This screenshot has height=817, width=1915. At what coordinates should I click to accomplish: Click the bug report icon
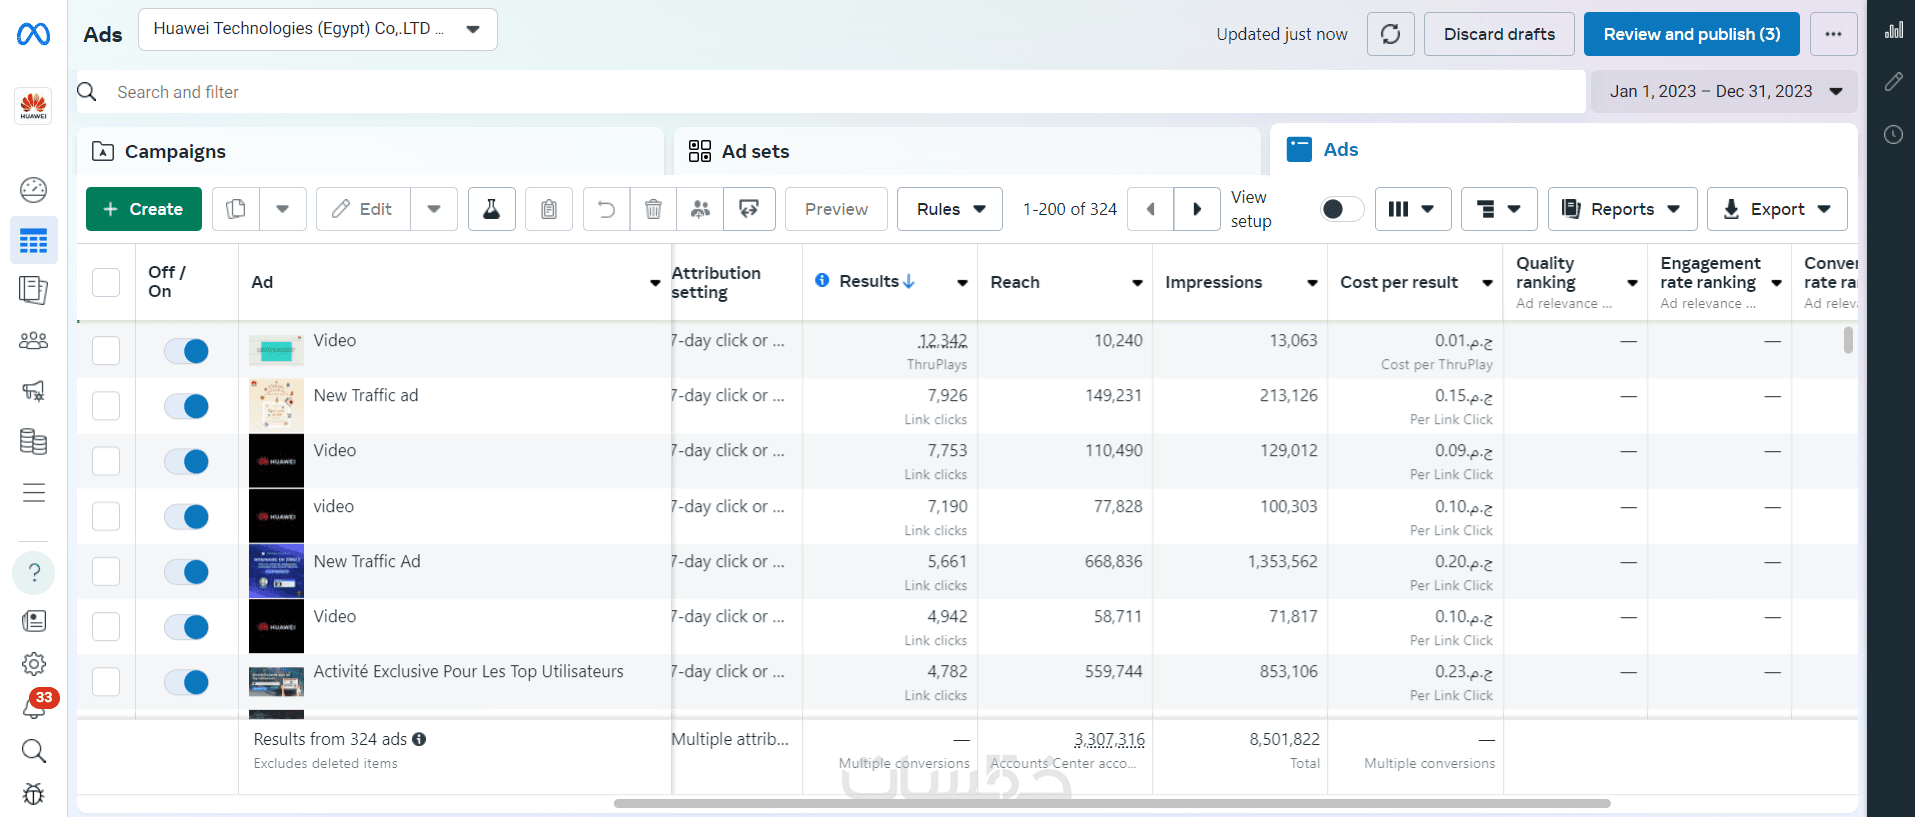coord(33,794)
